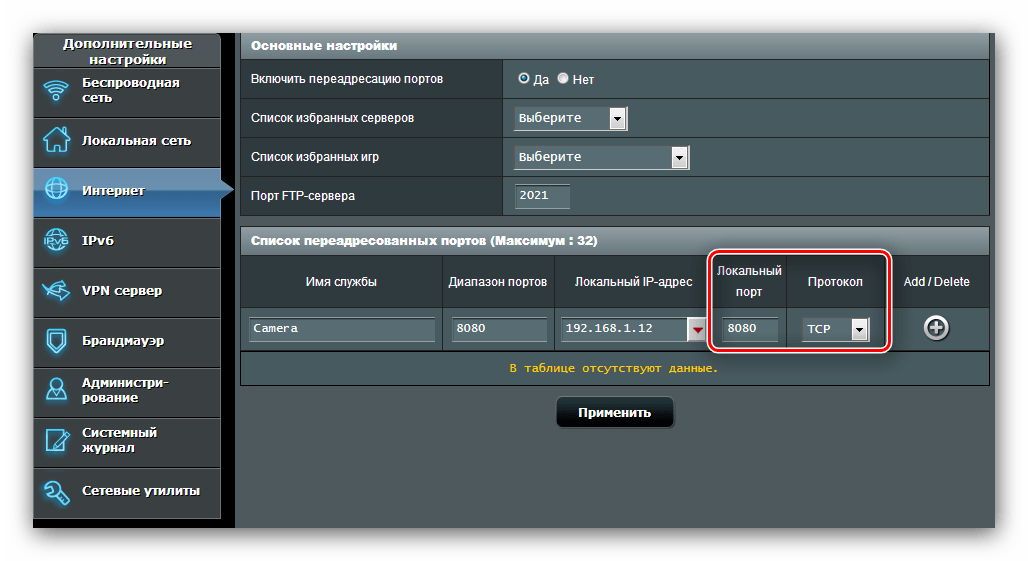
Task: Click the globe icon beside Интернет
Action: 56,189
